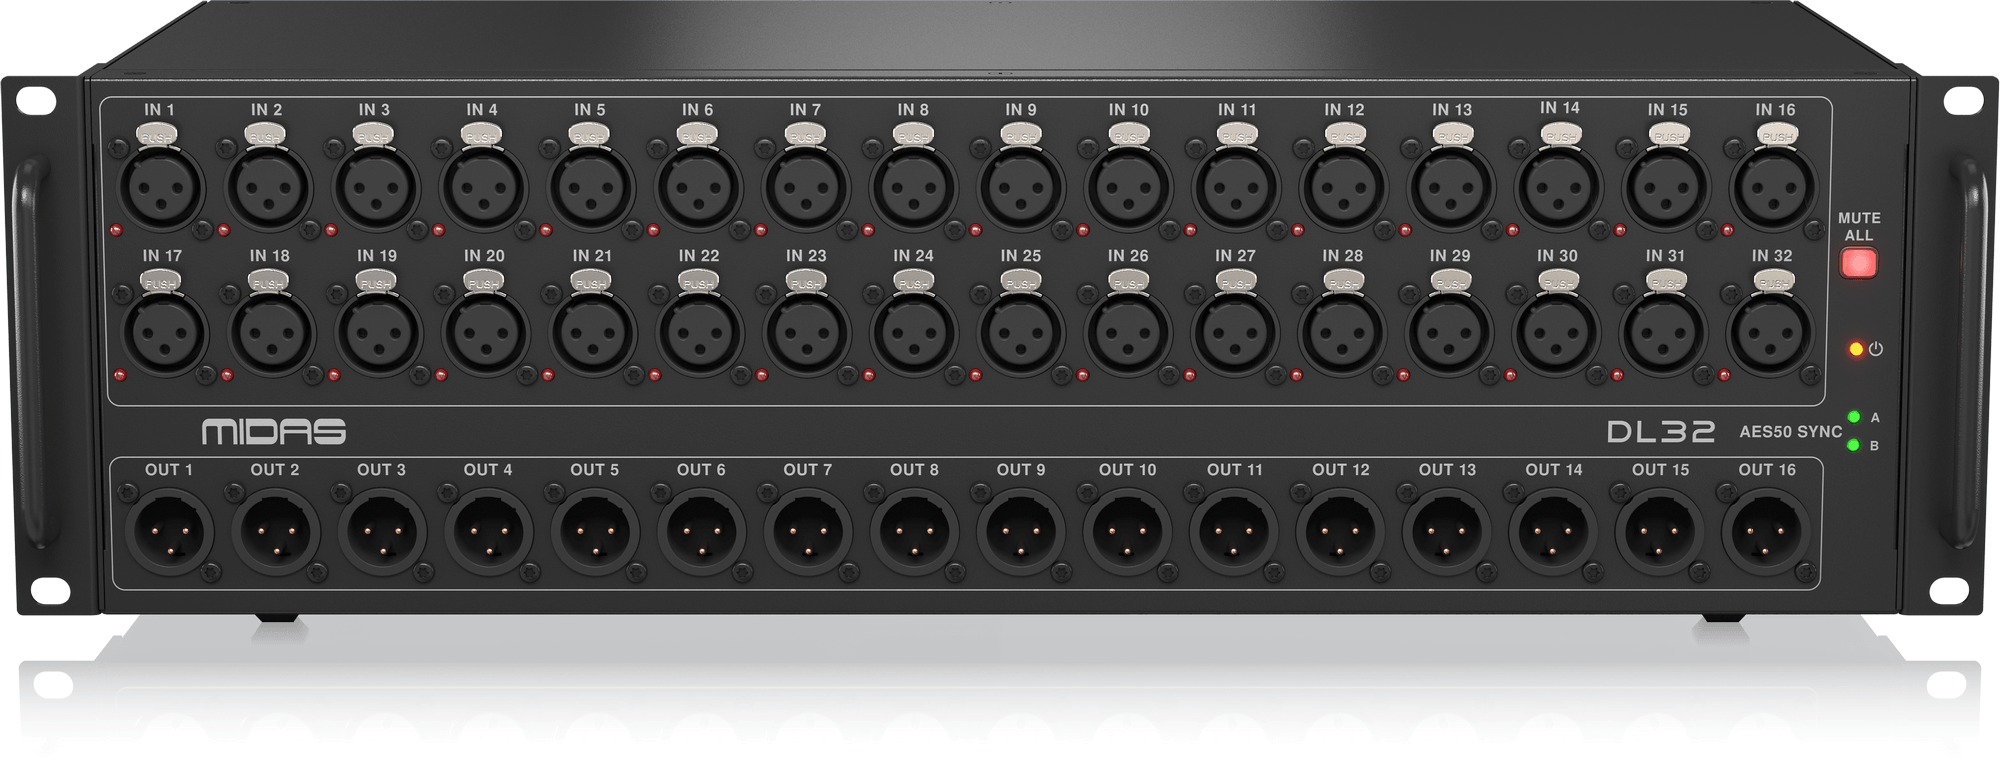Push the release latch on IN 14

coord(1560,135)
